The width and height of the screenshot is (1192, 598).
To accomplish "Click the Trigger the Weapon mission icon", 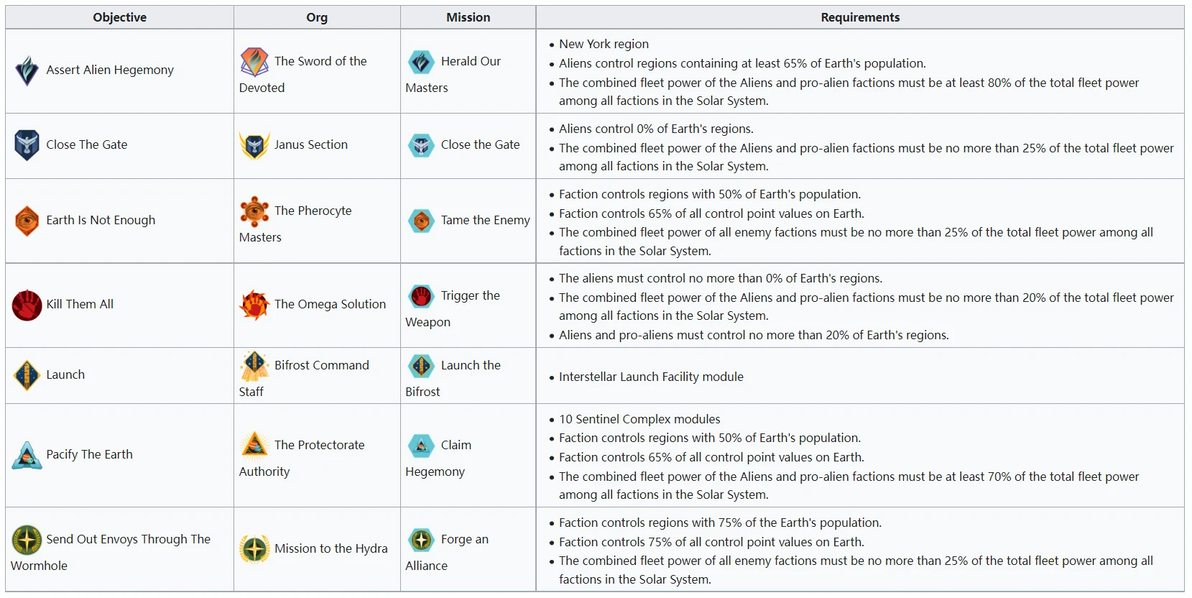I will 421,296.
